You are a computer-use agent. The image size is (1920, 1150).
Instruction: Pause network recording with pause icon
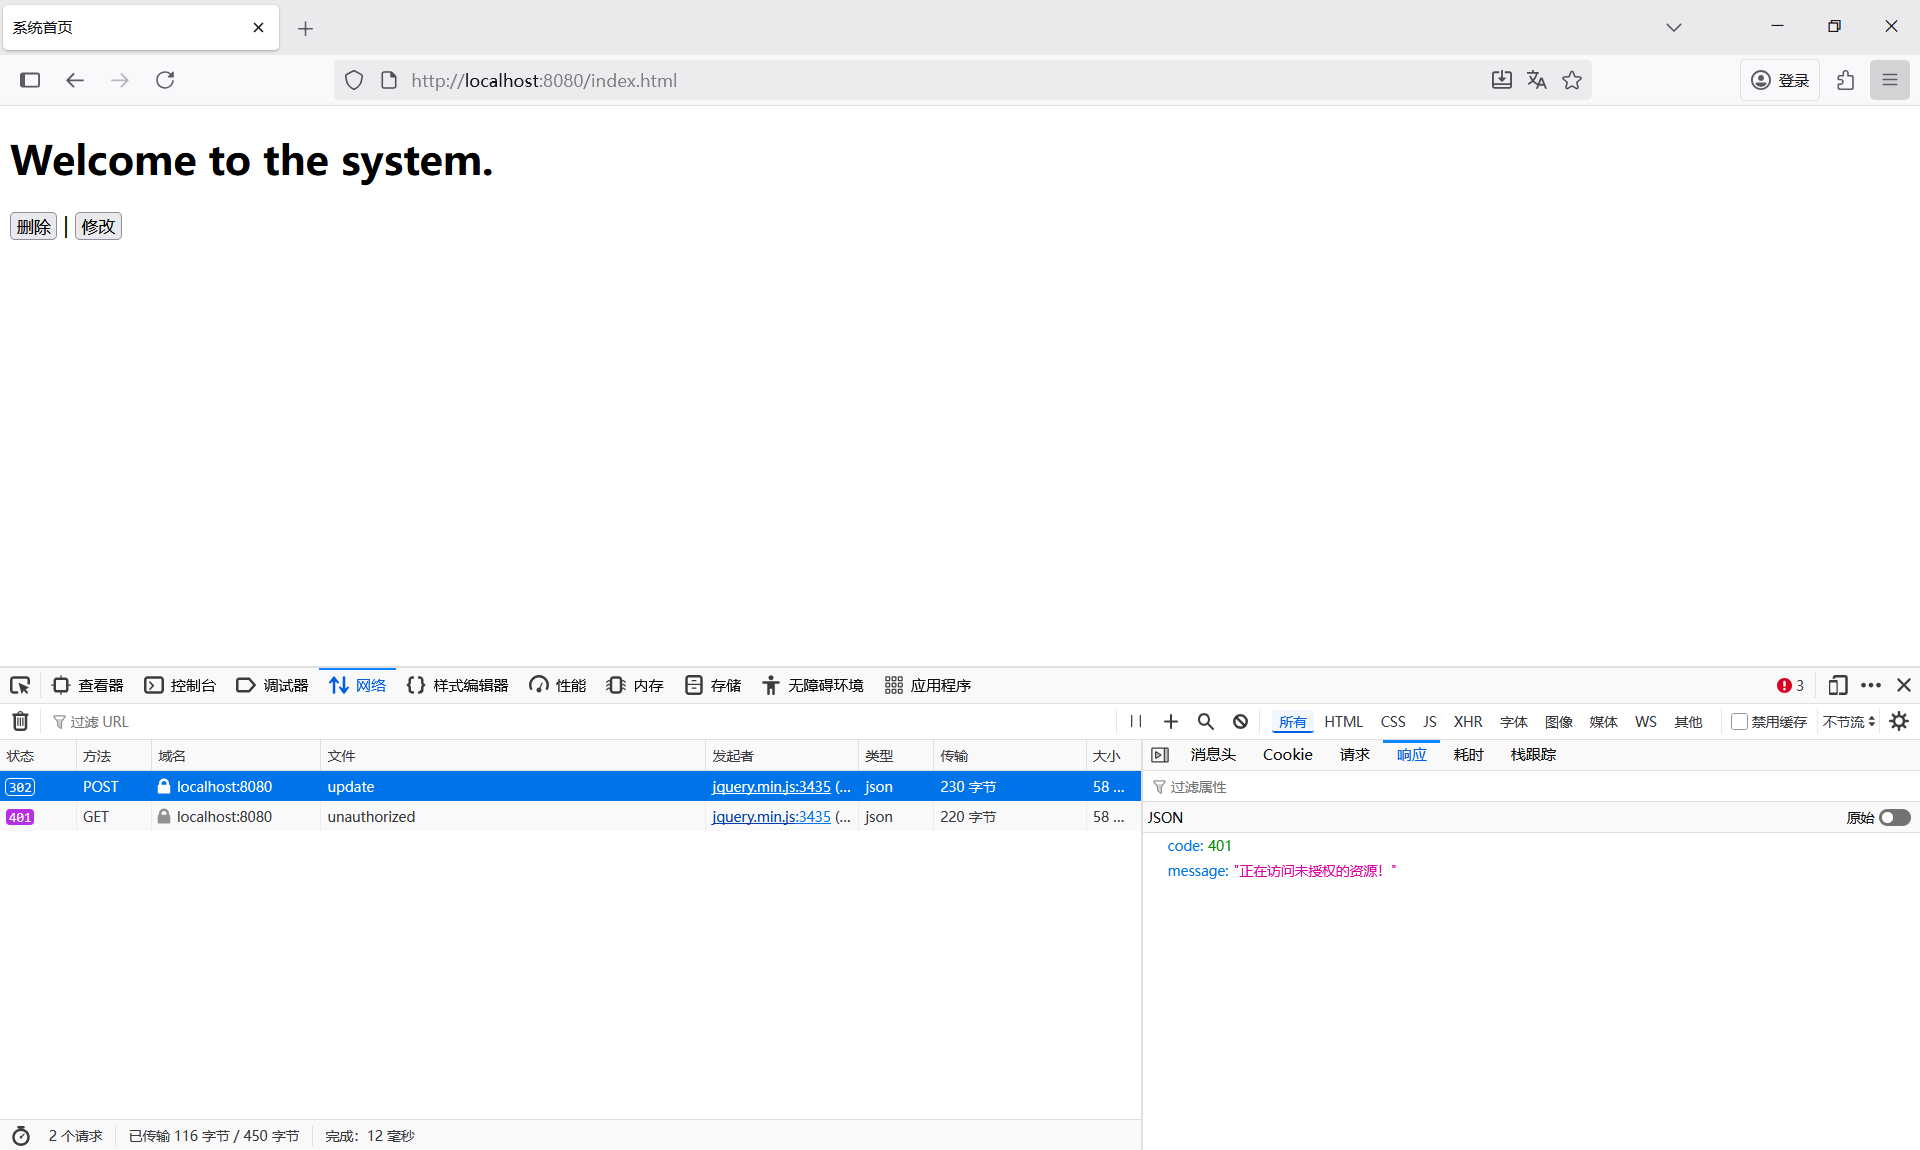pyautogui.click(x=1136, y=721)
